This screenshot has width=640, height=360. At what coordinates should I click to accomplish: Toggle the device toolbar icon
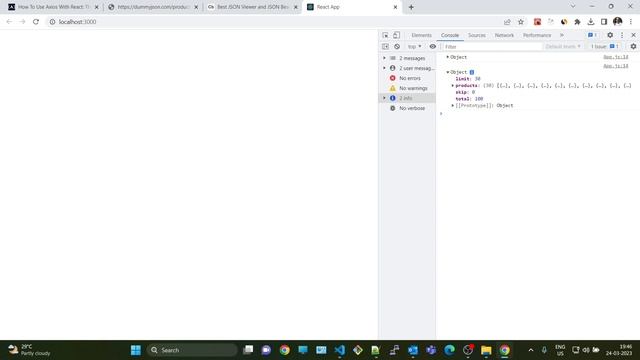[396, 35]
